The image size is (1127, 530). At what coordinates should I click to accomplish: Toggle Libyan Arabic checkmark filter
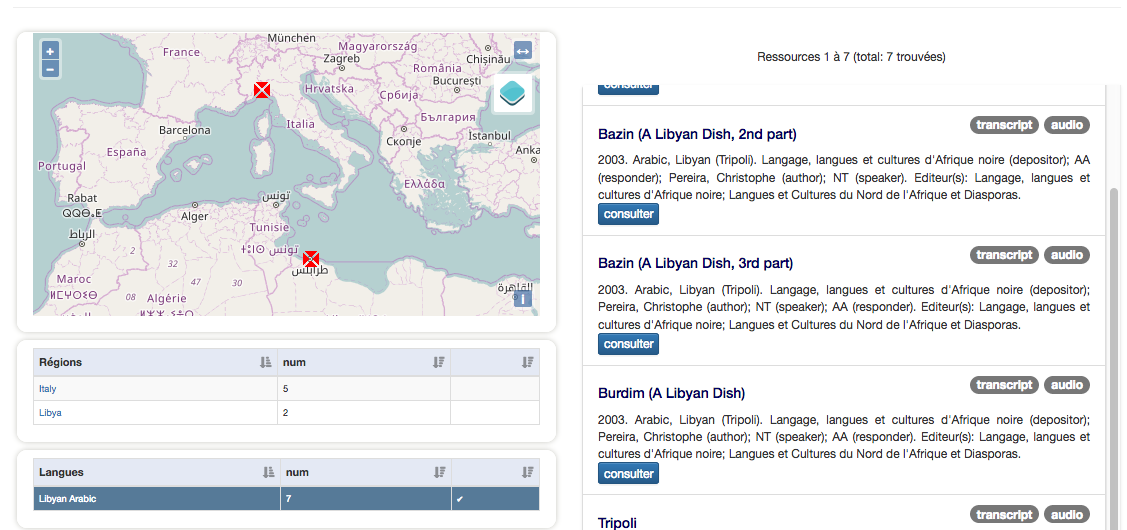pos(459,498)
